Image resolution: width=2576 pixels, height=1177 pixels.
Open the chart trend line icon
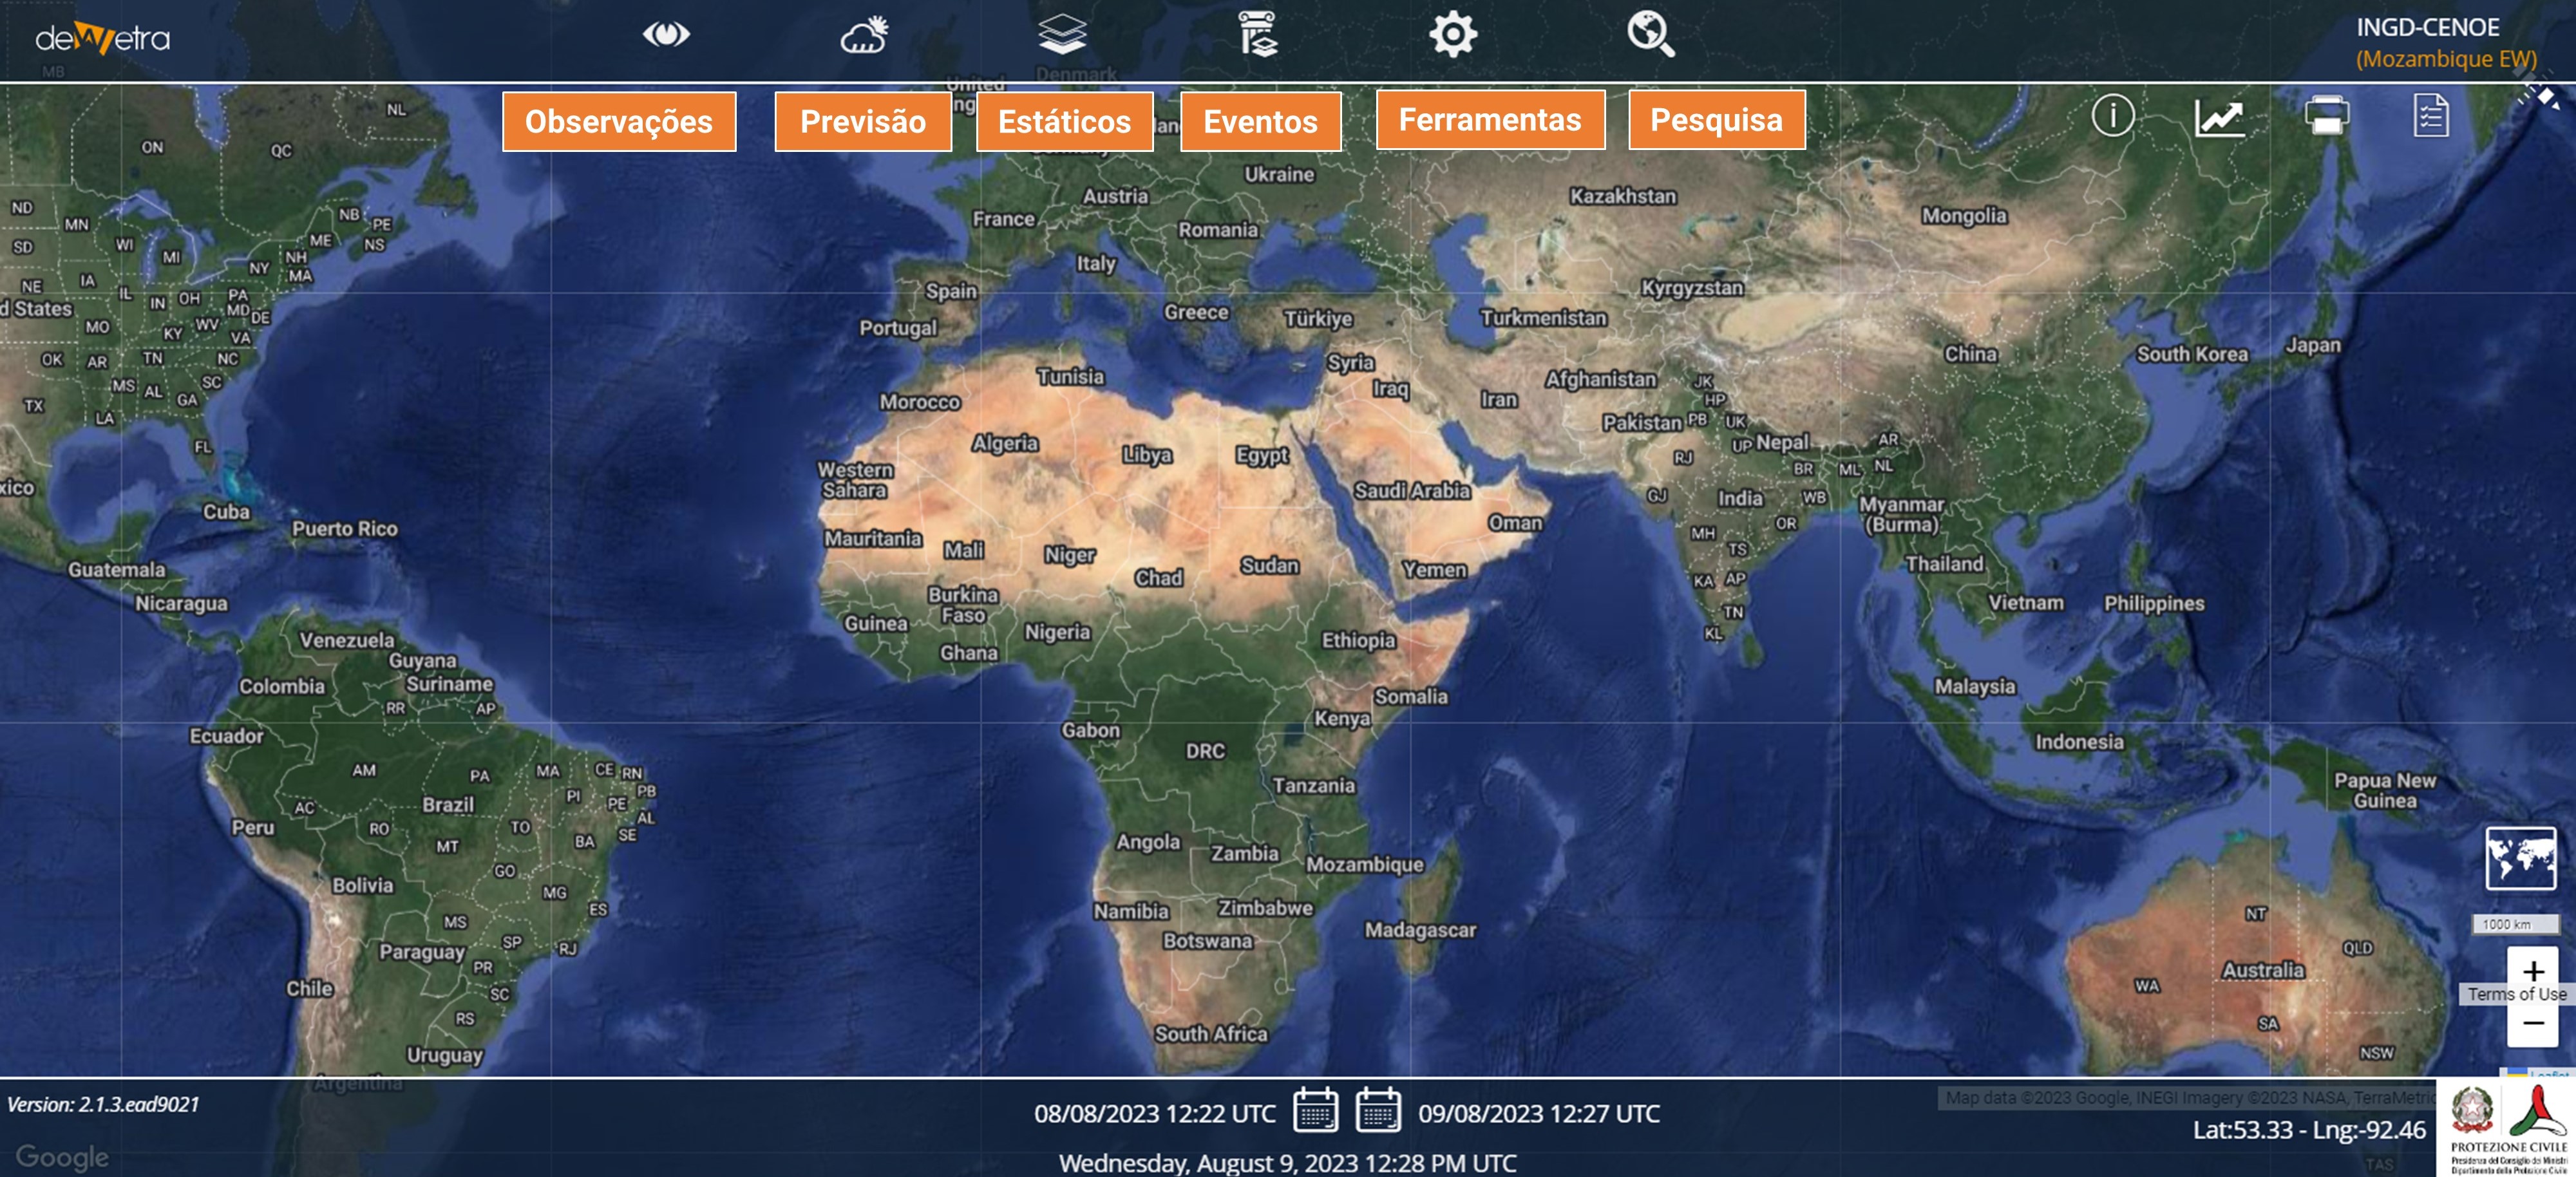2219,118
